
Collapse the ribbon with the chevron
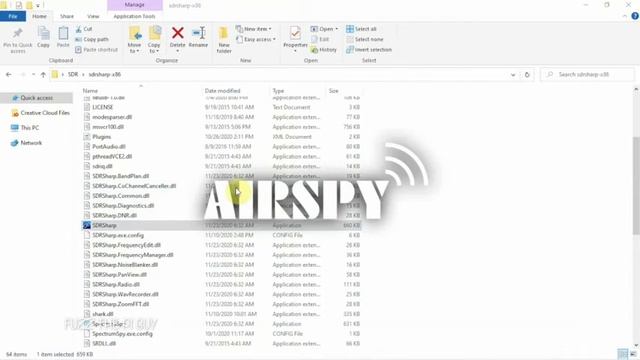tap(624, 16)
